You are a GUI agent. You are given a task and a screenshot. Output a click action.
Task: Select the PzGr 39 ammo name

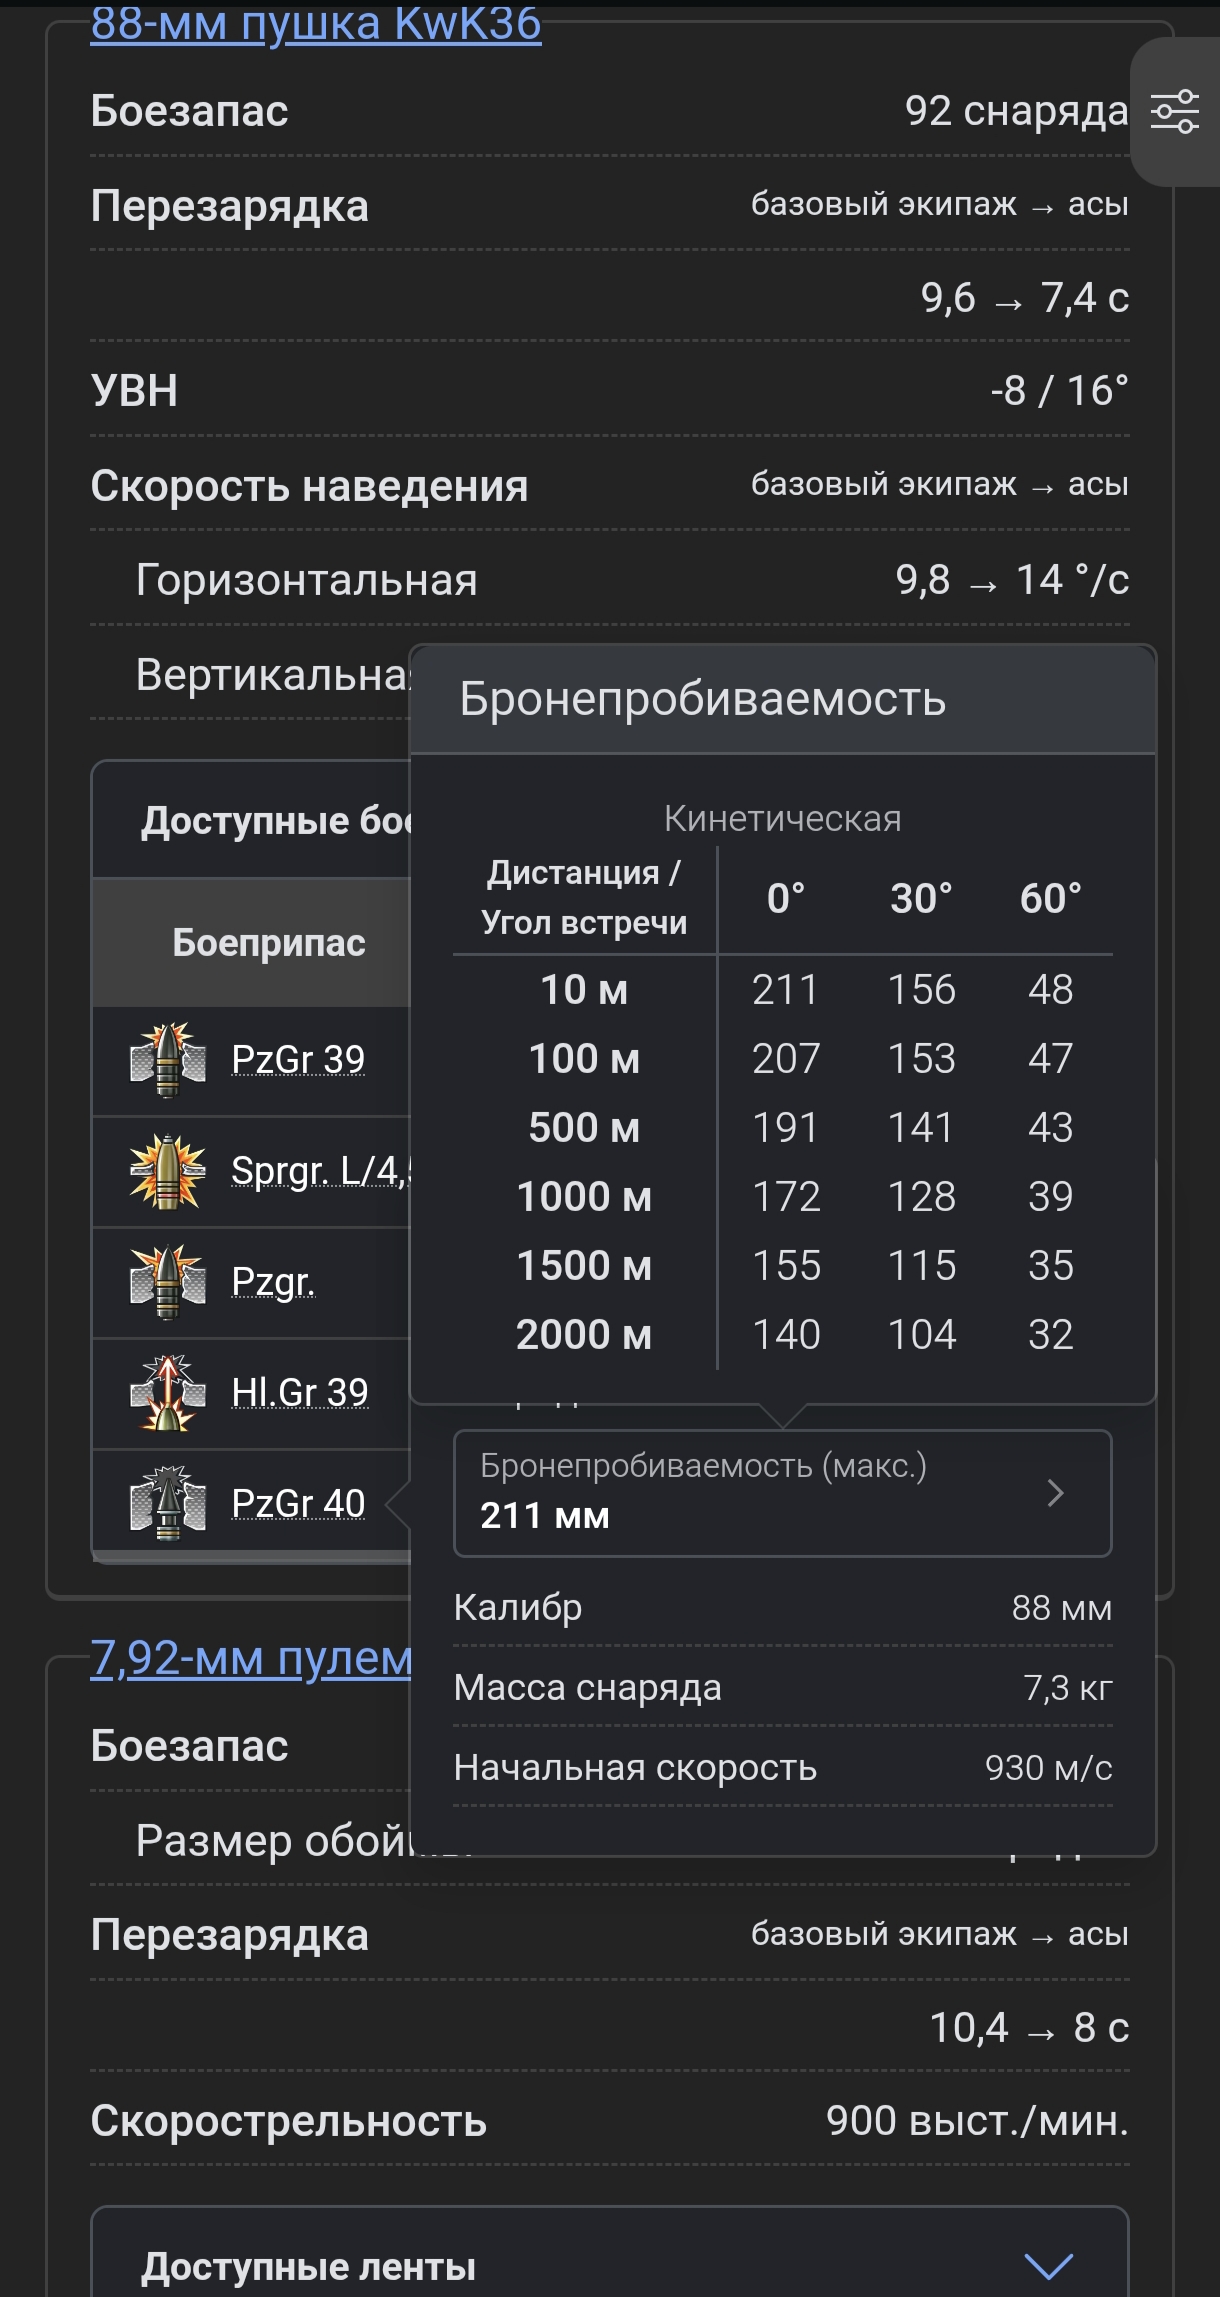coord(298,1059)
